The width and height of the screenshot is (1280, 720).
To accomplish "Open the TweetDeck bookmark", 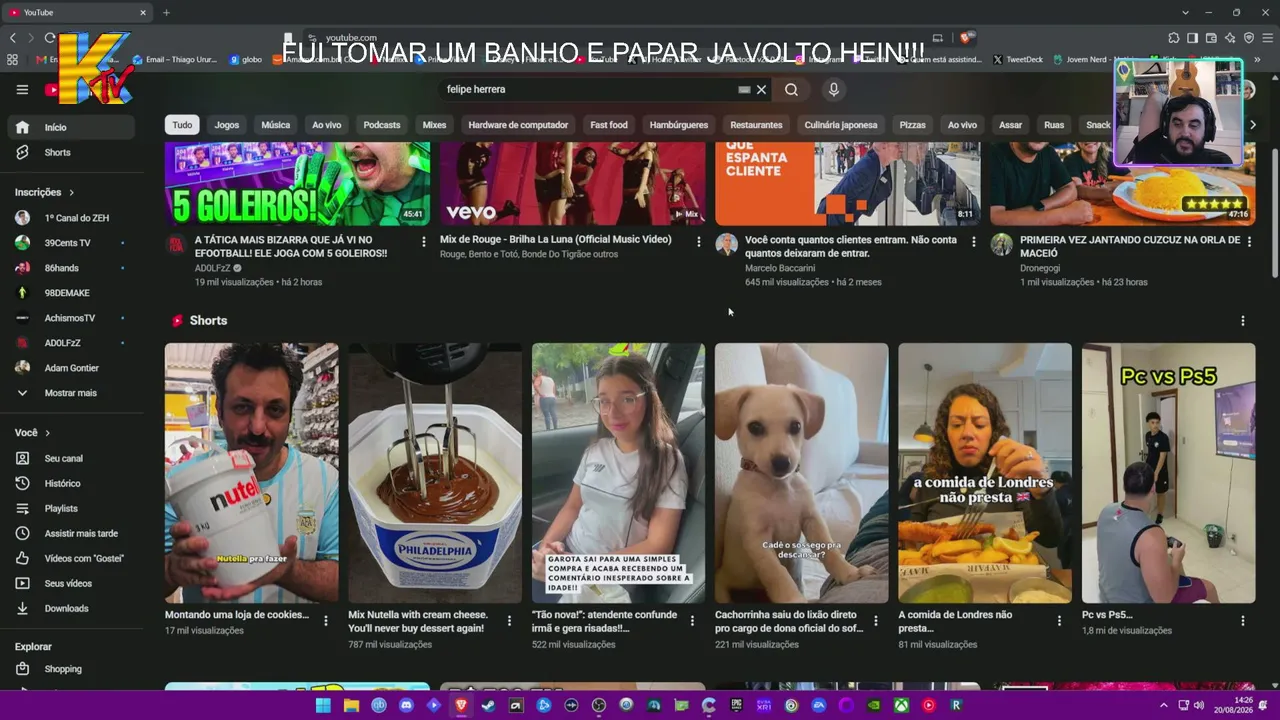I will point(1017,59).
